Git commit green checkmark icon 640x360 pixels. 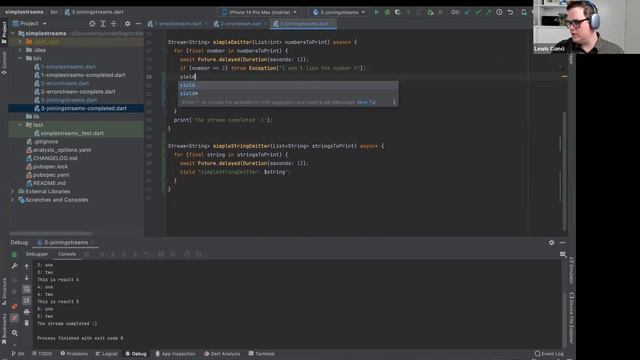click(x=478, y=12)
